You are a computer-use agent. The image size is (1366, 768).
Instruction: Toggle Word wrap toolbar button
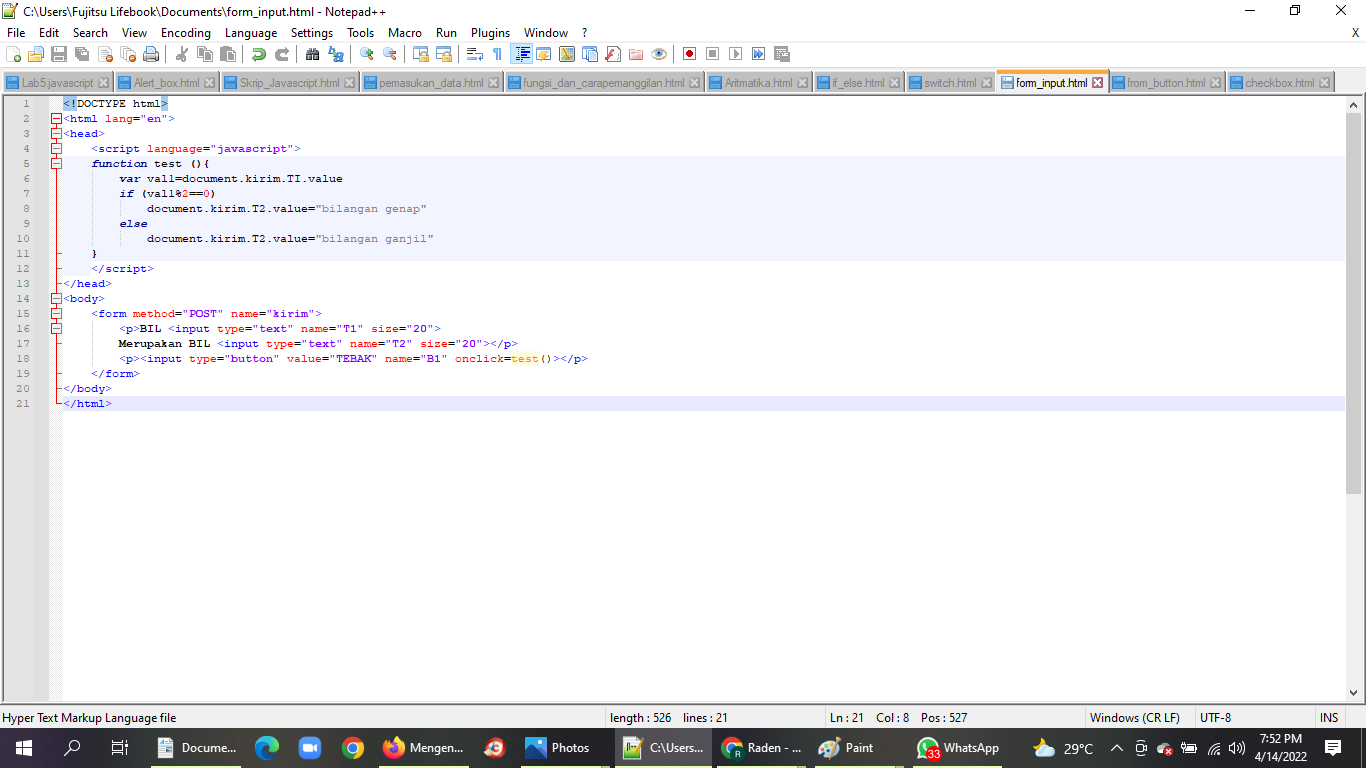coord(475,54)
